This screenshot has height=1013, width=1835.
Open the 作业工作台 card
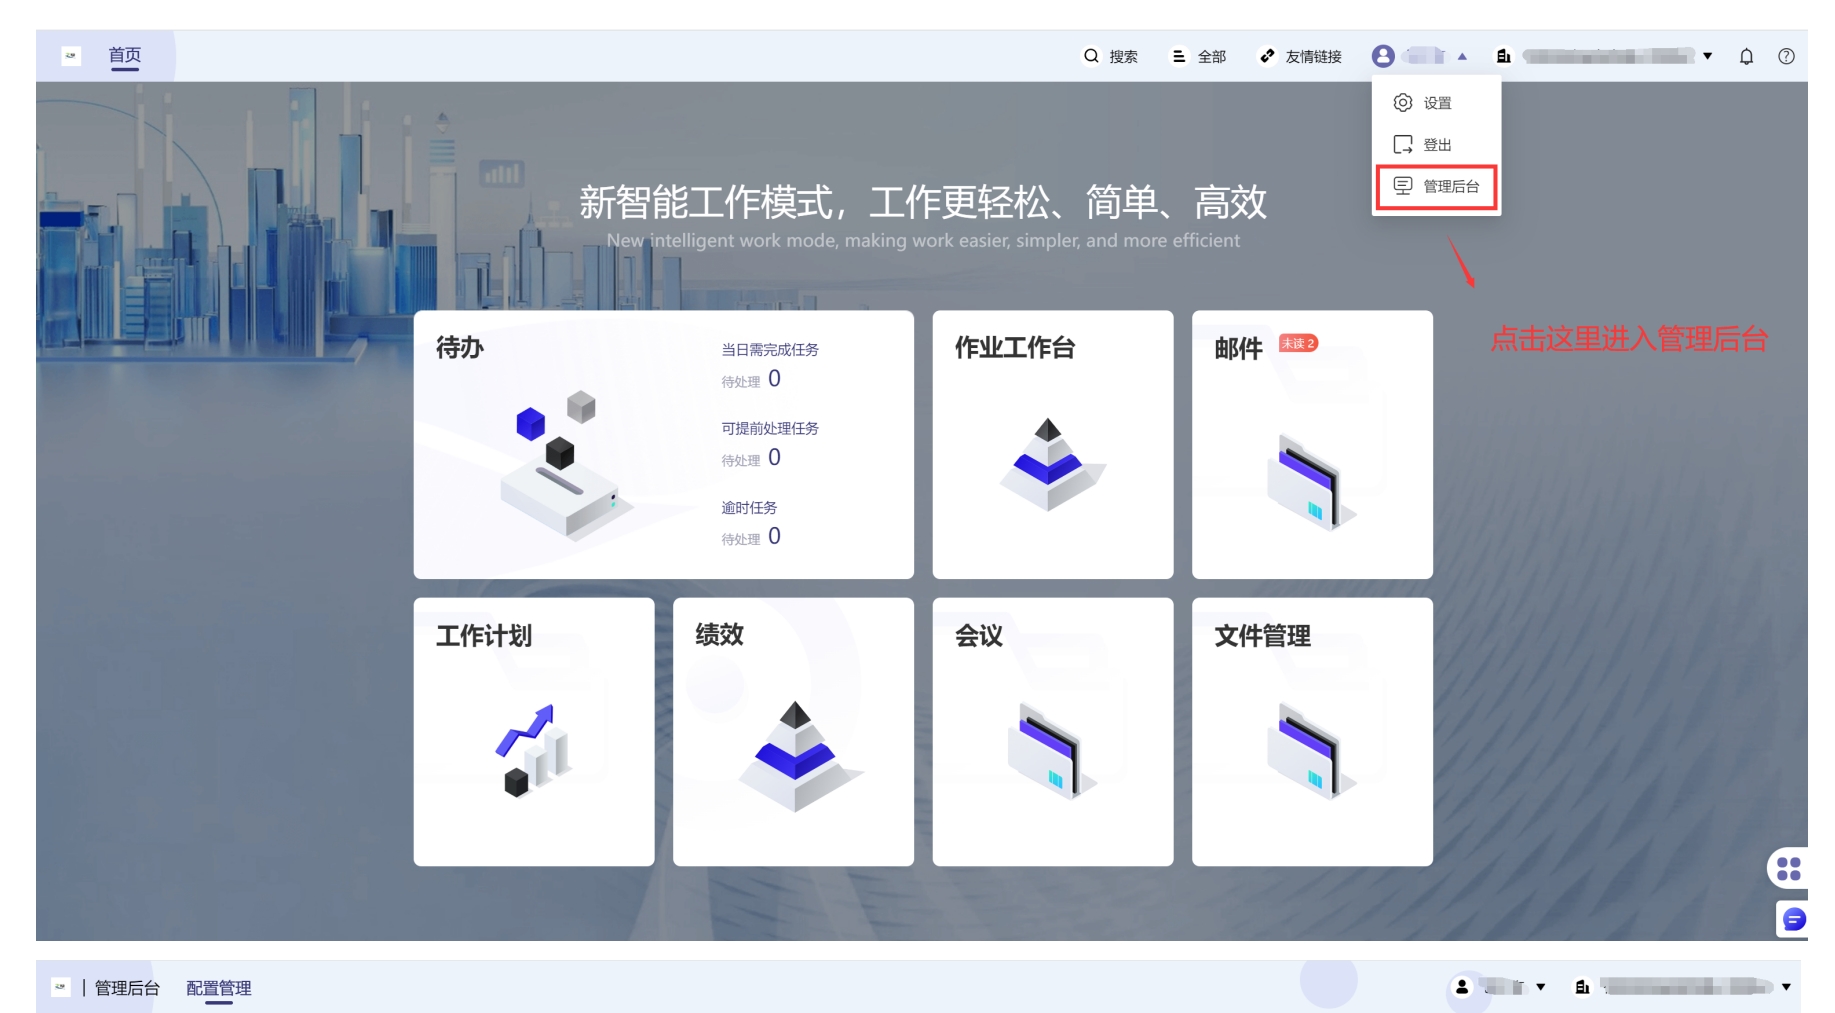1053,444
